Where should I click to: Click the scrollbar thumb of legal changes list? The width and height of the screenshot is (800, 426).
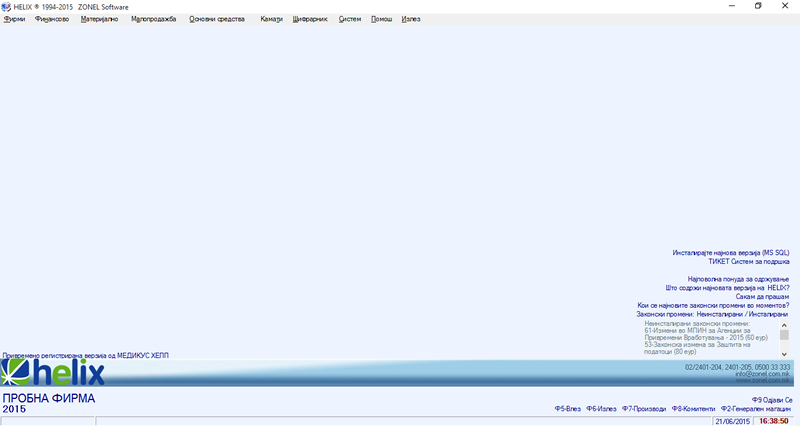click(784, 335)
